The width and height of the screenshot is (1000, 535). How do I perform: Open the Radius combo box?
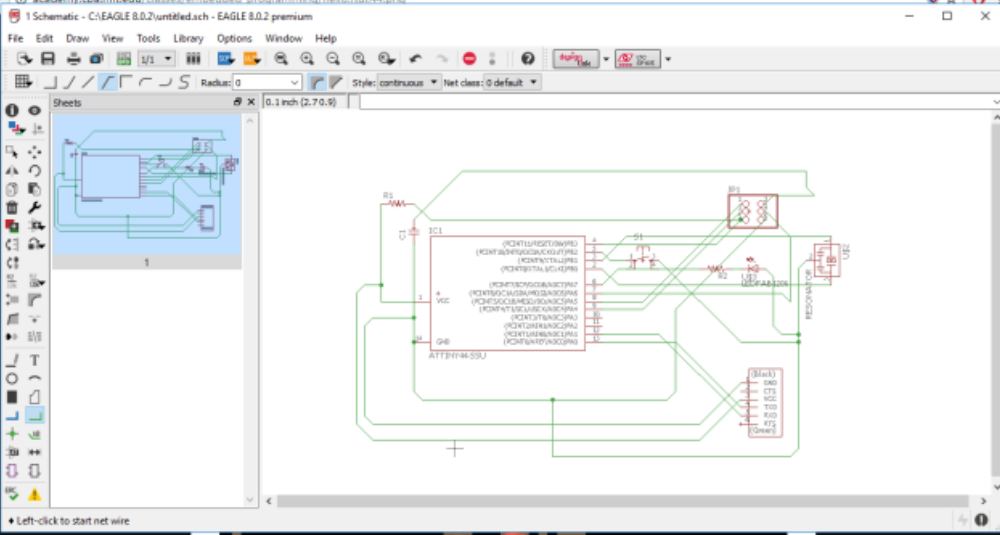pos(267,82)
